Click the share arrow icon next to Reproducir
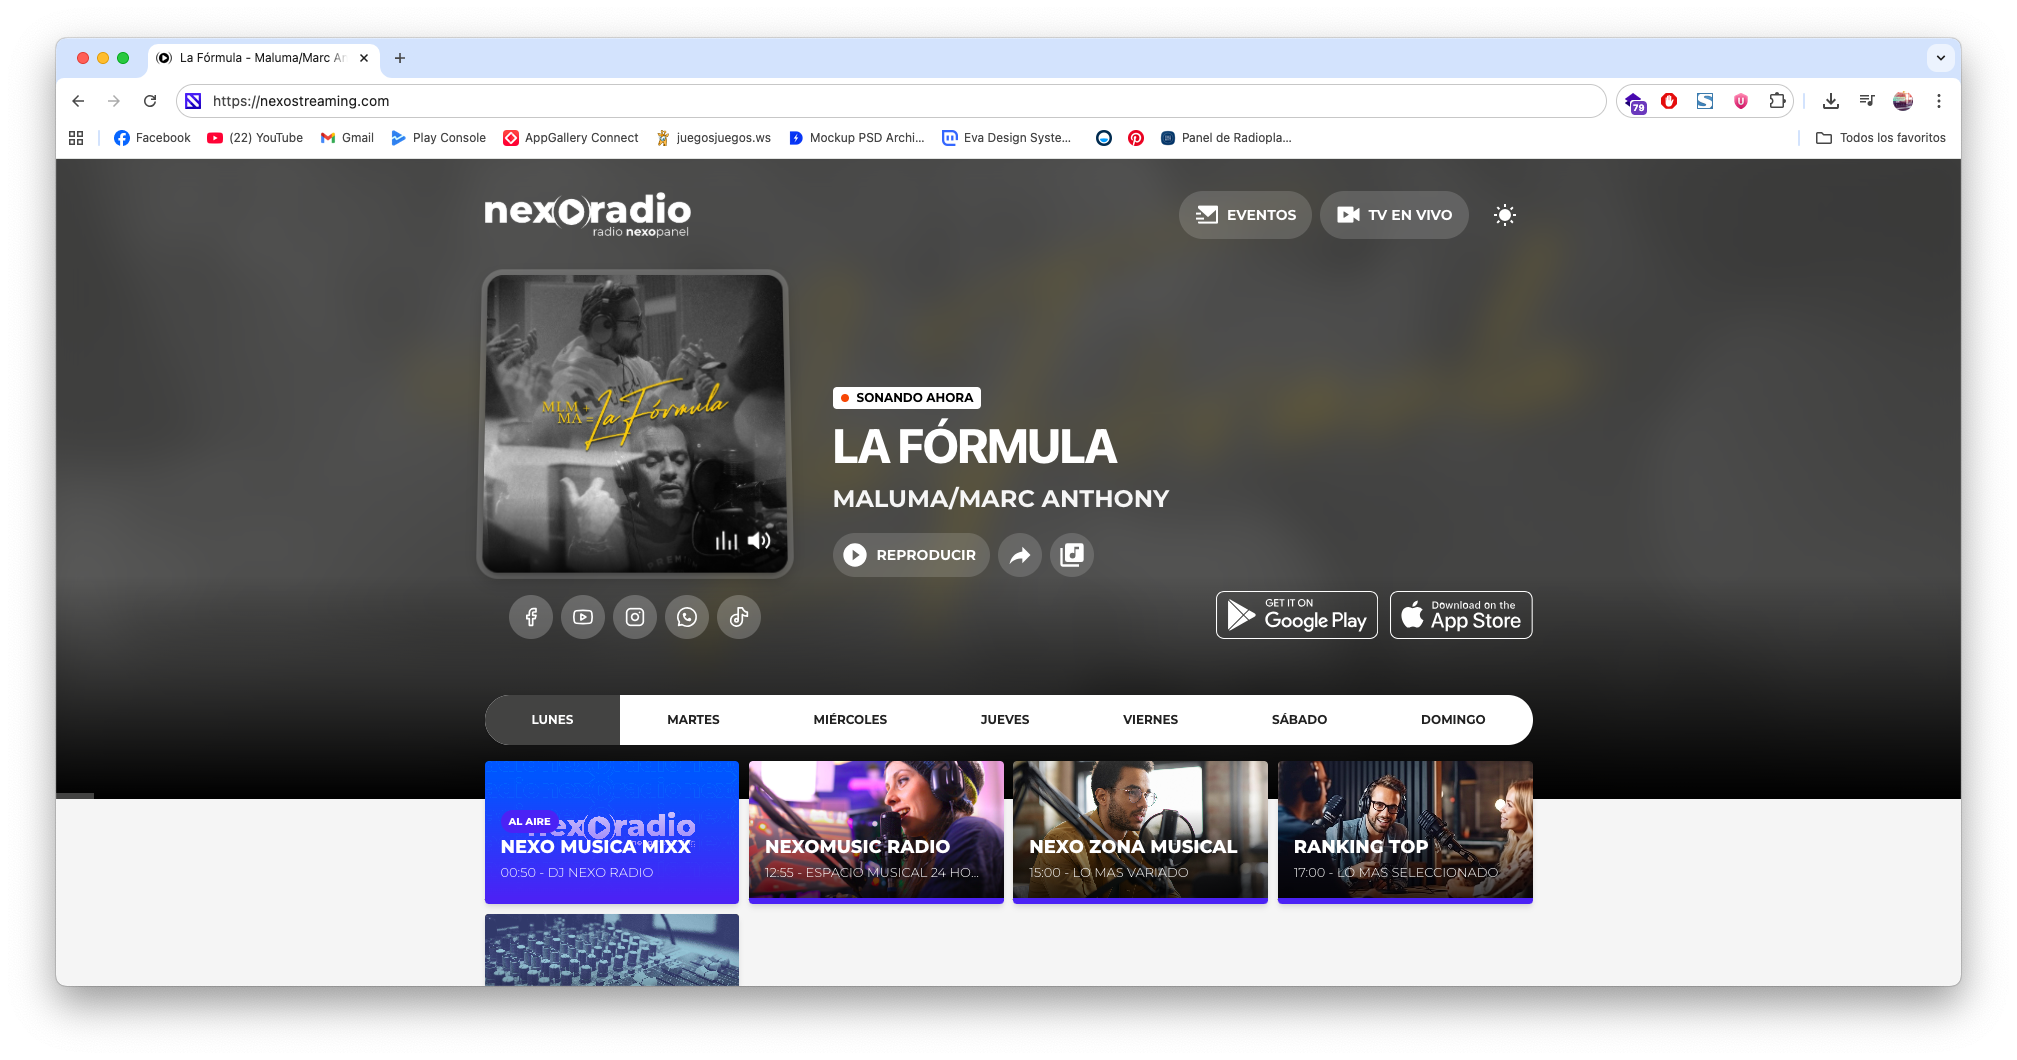This screenshot has width=2017, height=1060. [x=1020, y=555]
